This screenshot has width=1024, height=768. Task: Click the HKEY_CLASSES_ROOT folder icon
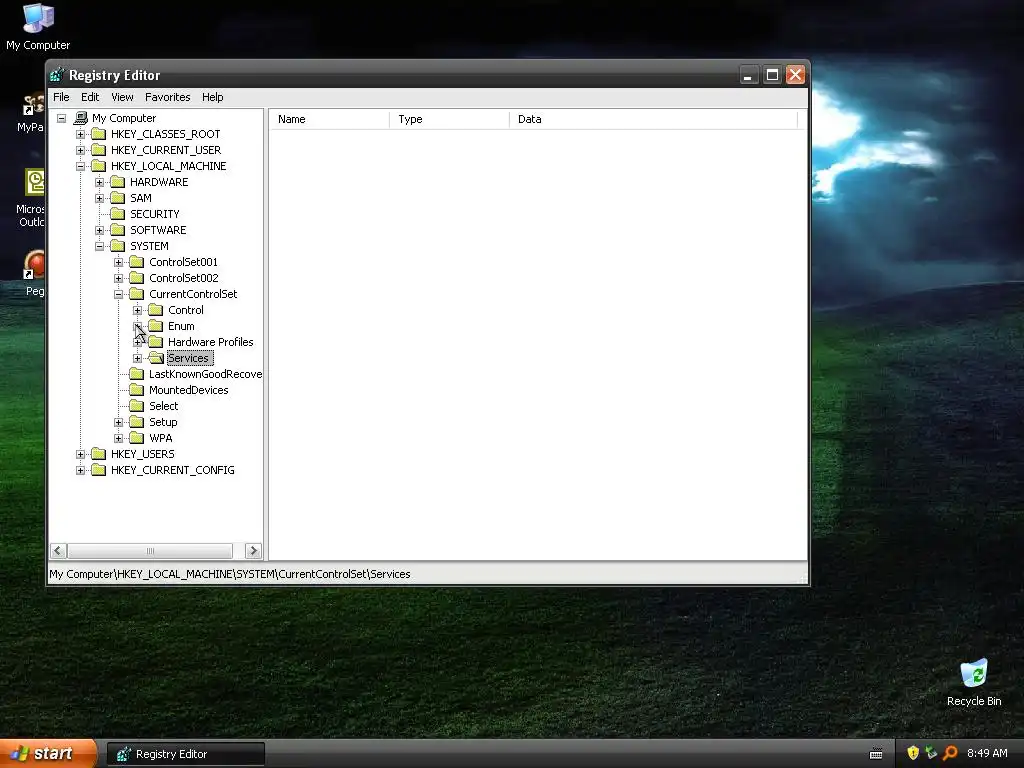tap(99, 134)
